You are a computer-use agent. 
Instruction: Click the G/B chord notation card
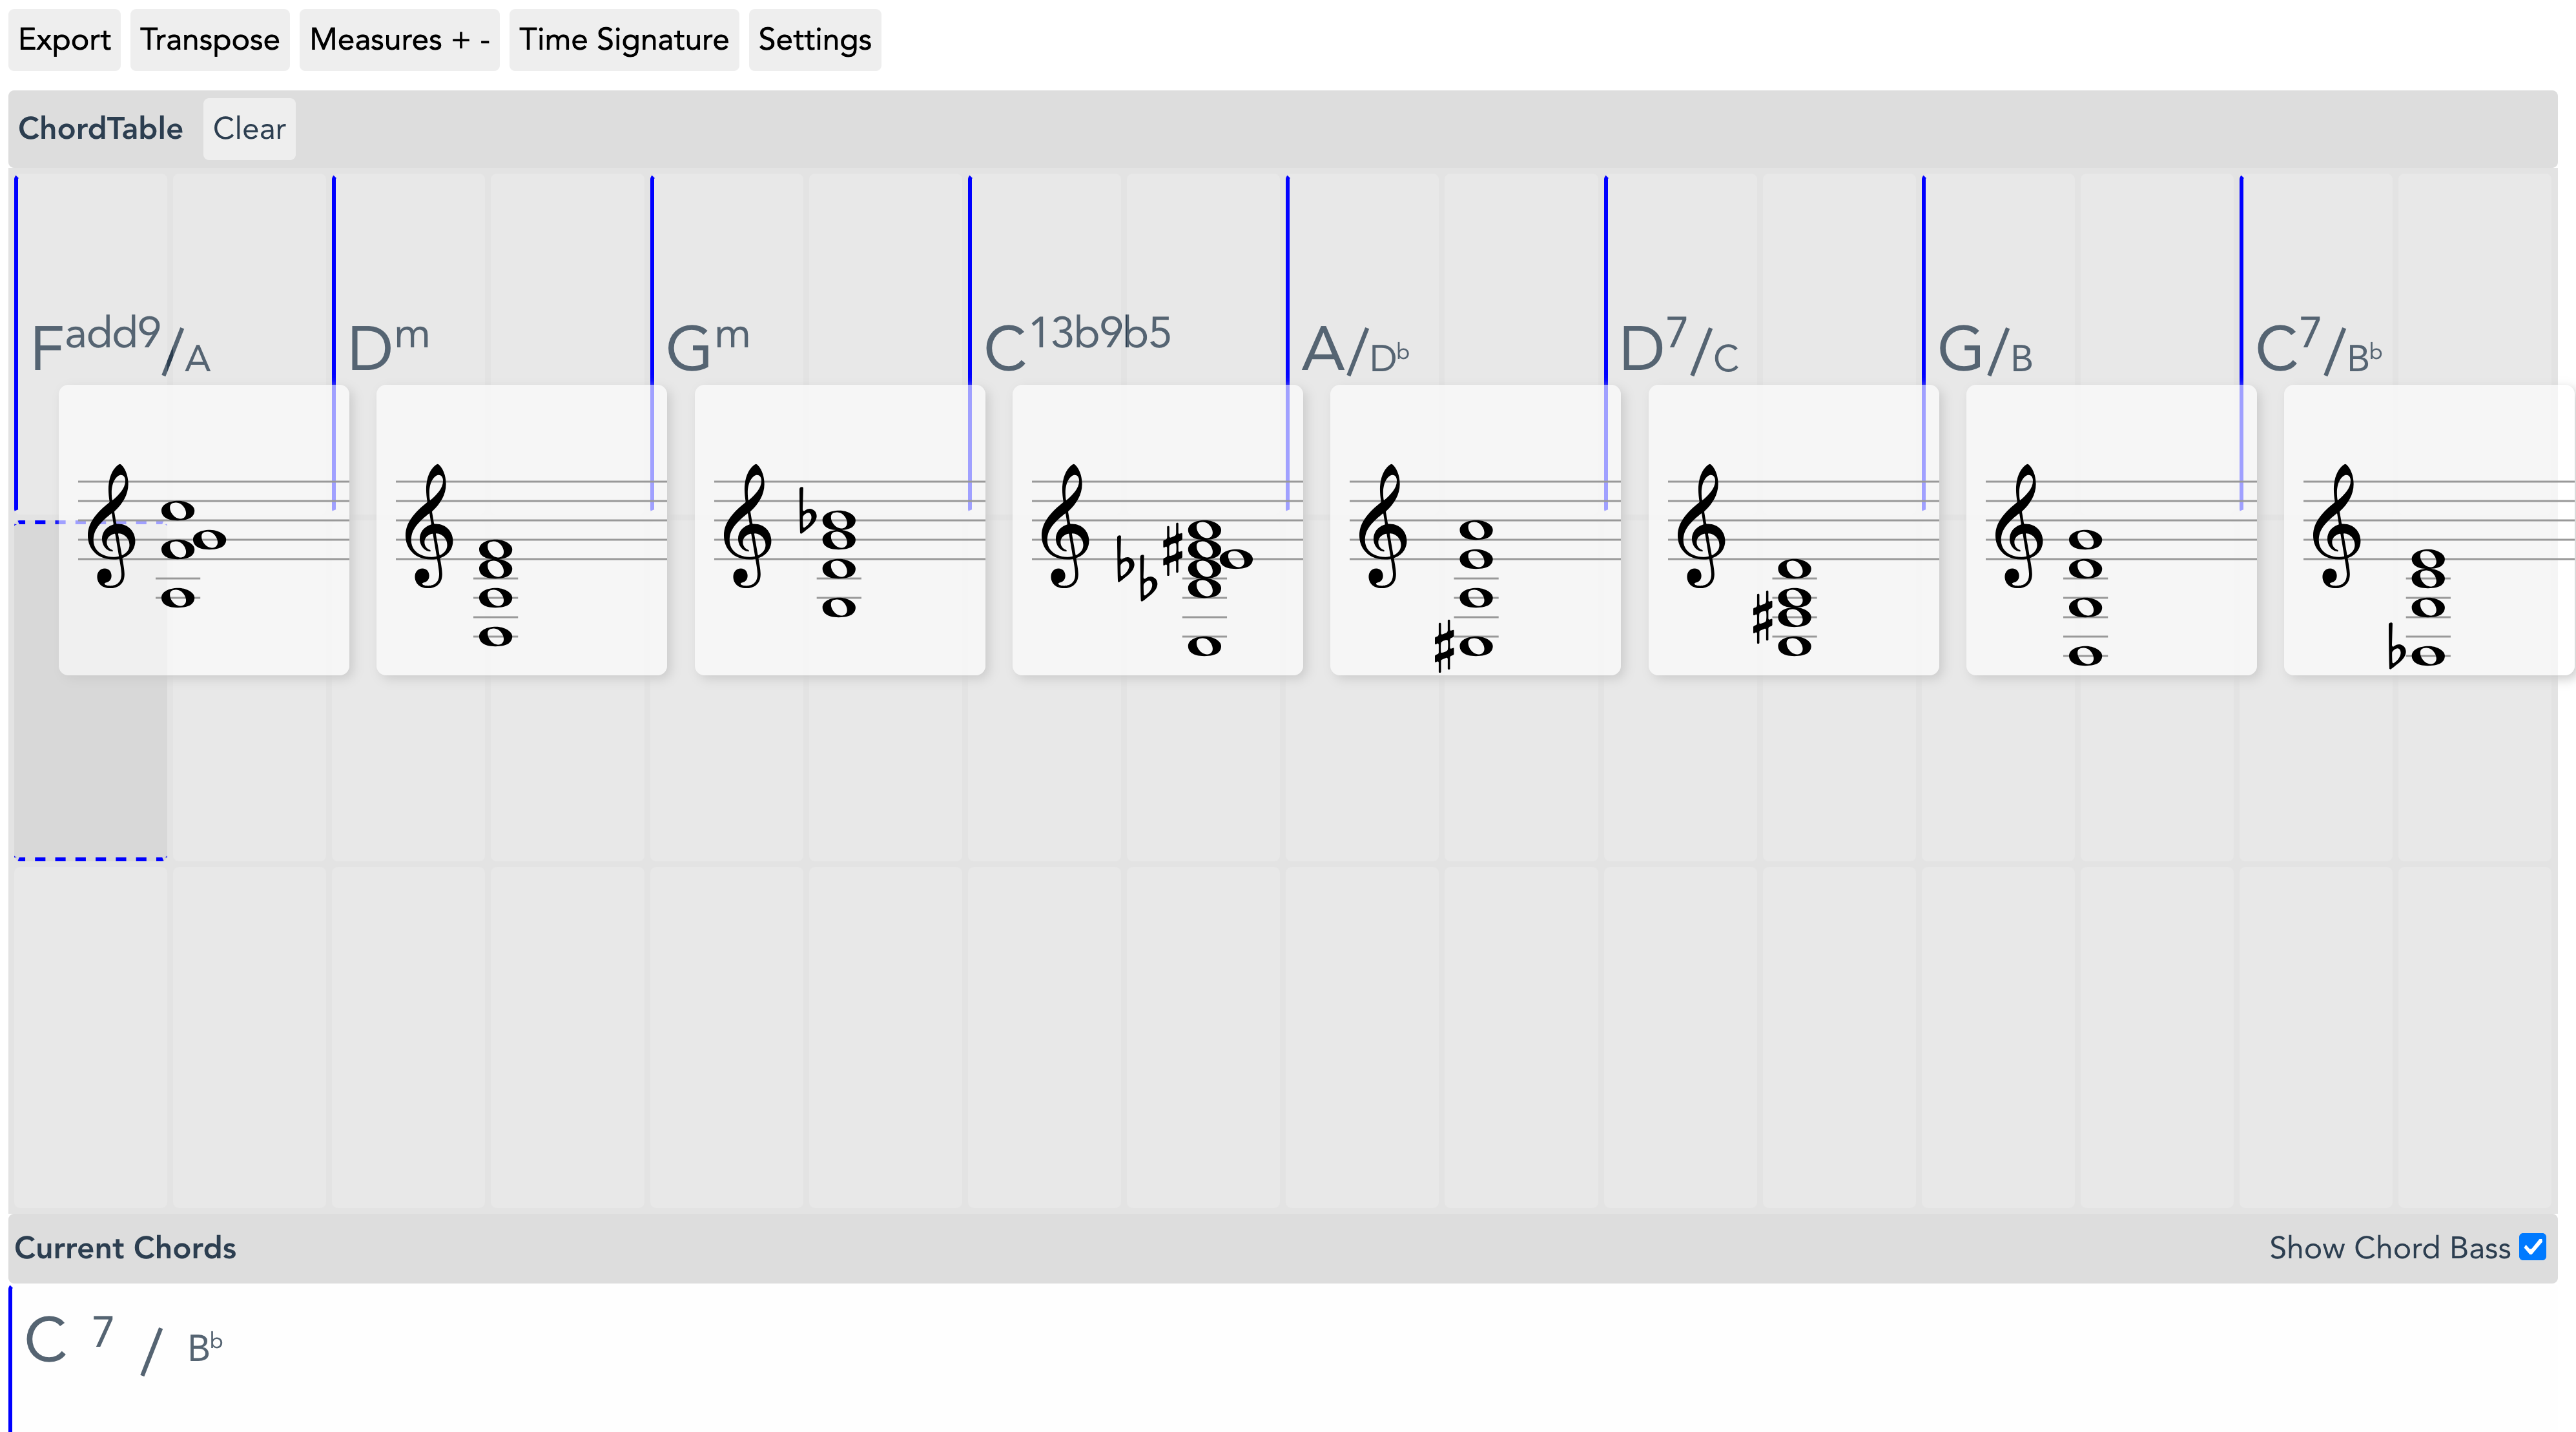click(2111, 530)
